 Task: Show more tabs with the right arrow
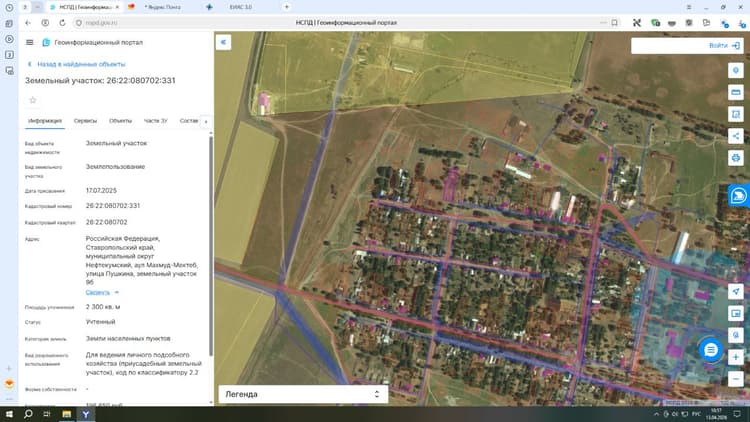[206, 122]
